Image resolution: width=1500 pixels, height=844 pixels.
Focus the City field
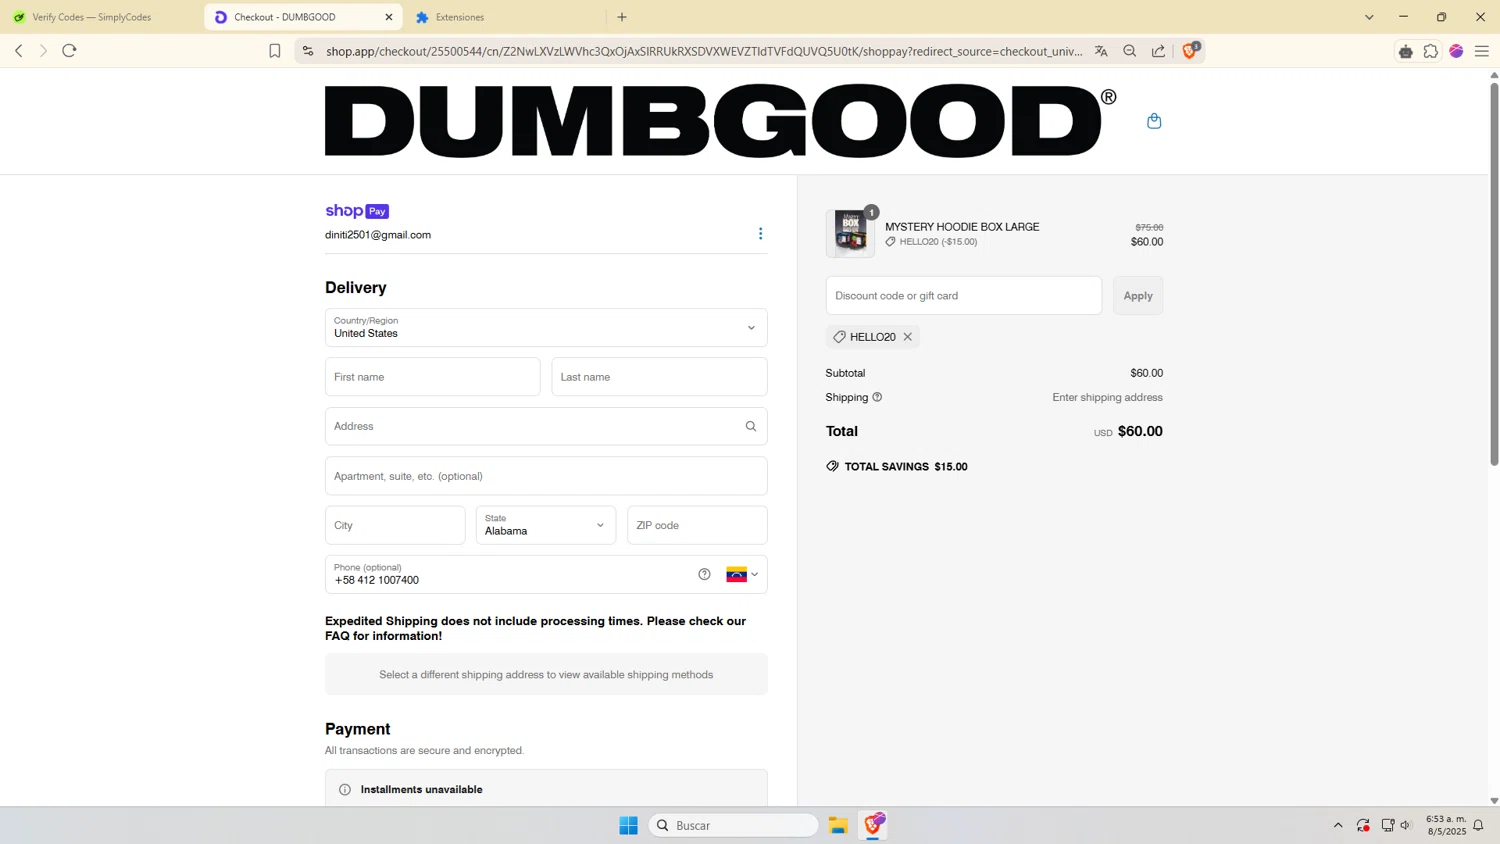(x=395, y=525)
